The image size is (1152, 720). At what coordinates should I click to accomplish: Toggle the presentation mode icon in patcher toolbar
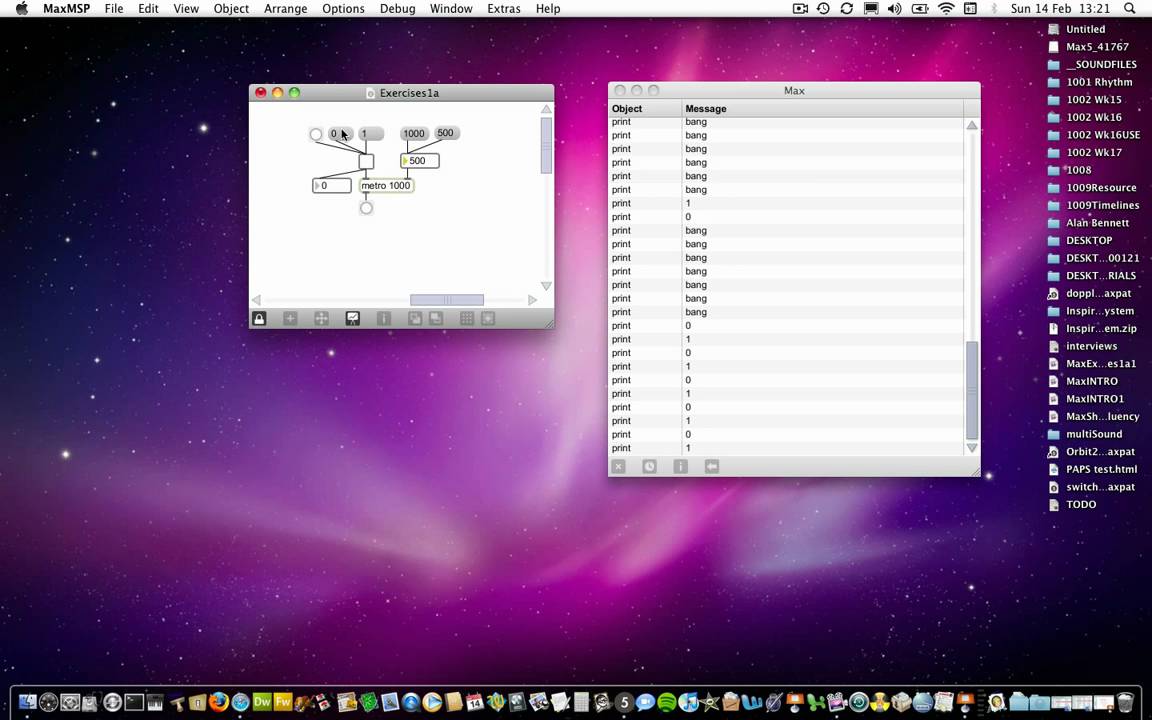click(353, 319)
